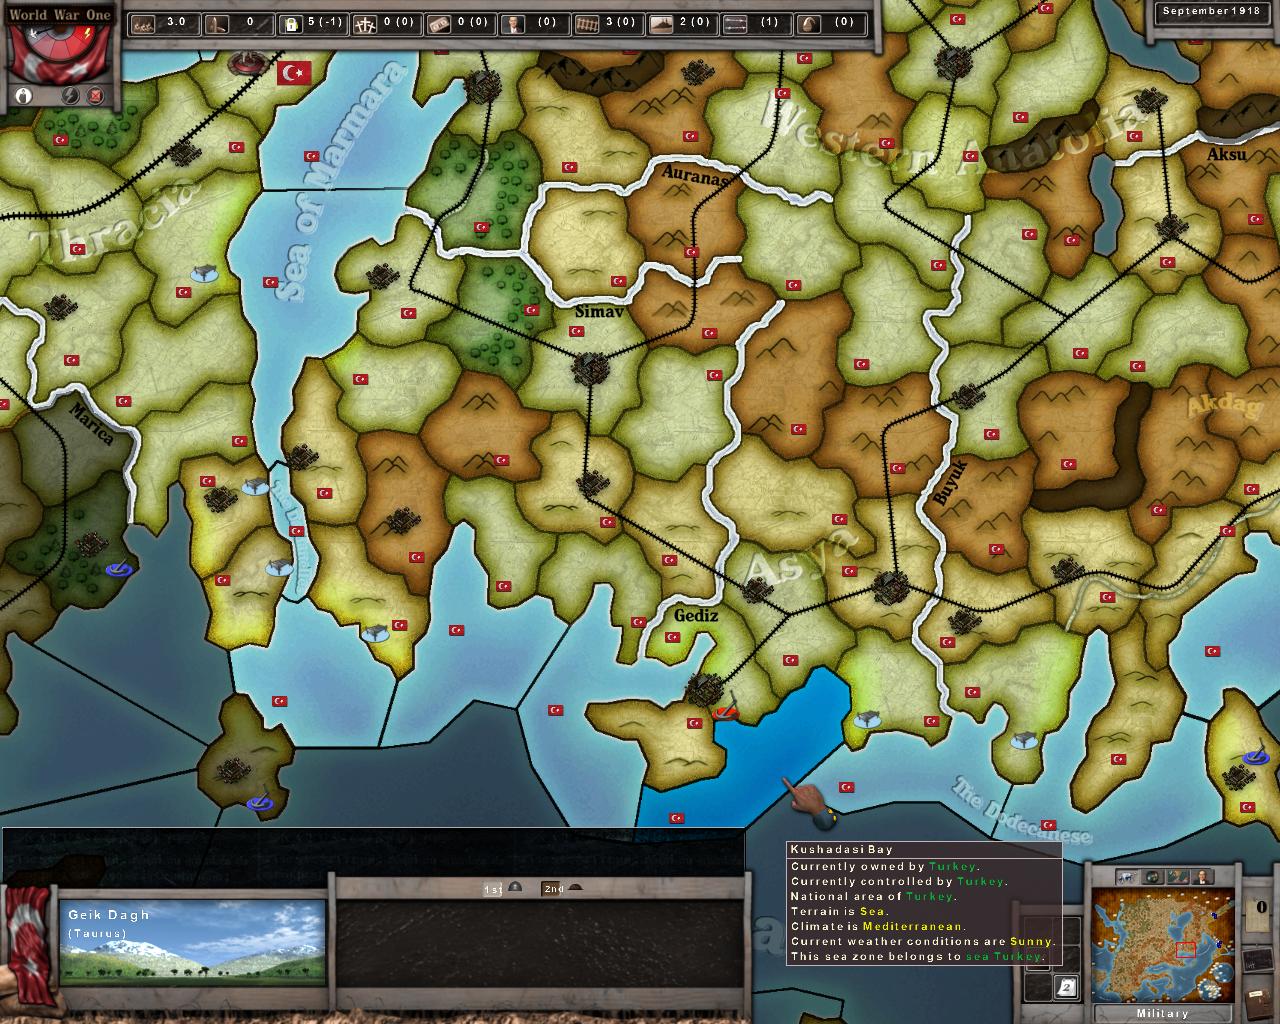This screenshot has width=1280, height=1024.
Task: Select the first map mode icon above minimap
Action: click(1125, 877)
